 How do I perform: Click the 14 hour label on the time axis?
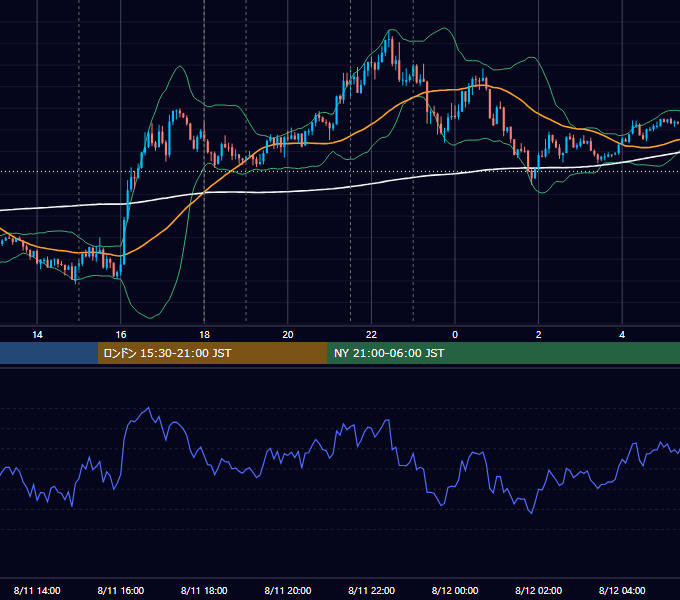[x=37, y=335]
